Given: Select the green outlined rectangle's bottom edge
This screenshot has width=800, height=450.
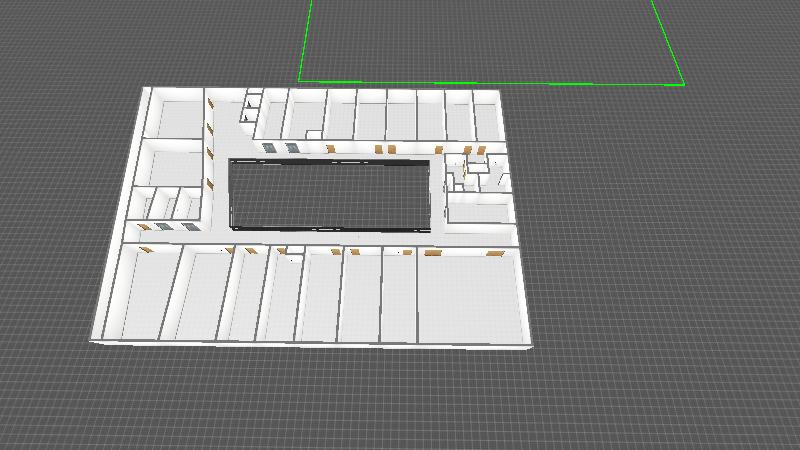Looking at the screenshot, I should click(x=490, y=83).
